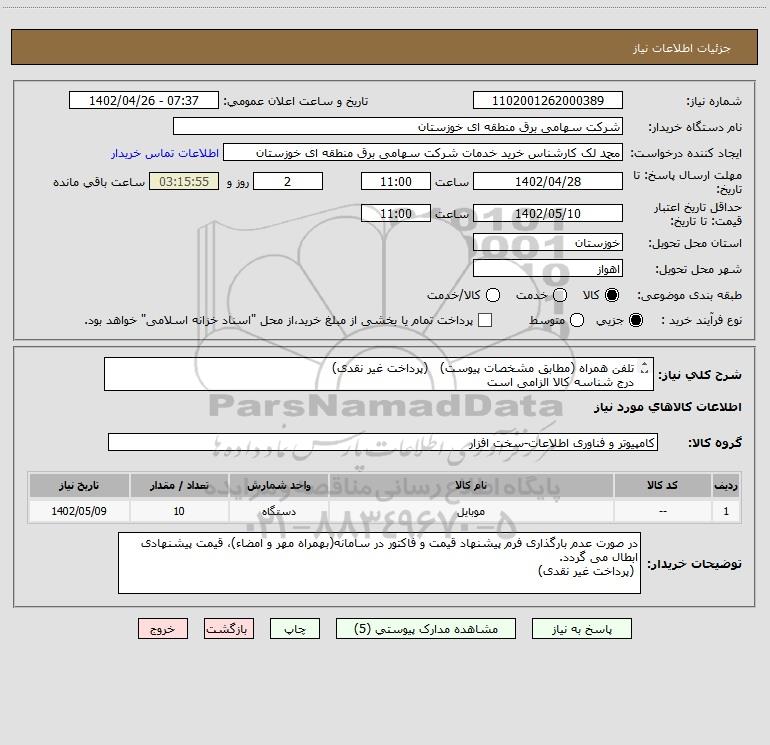
Task: Click the response deadline 11:00 hour field
Action: [x=396, y=181]
